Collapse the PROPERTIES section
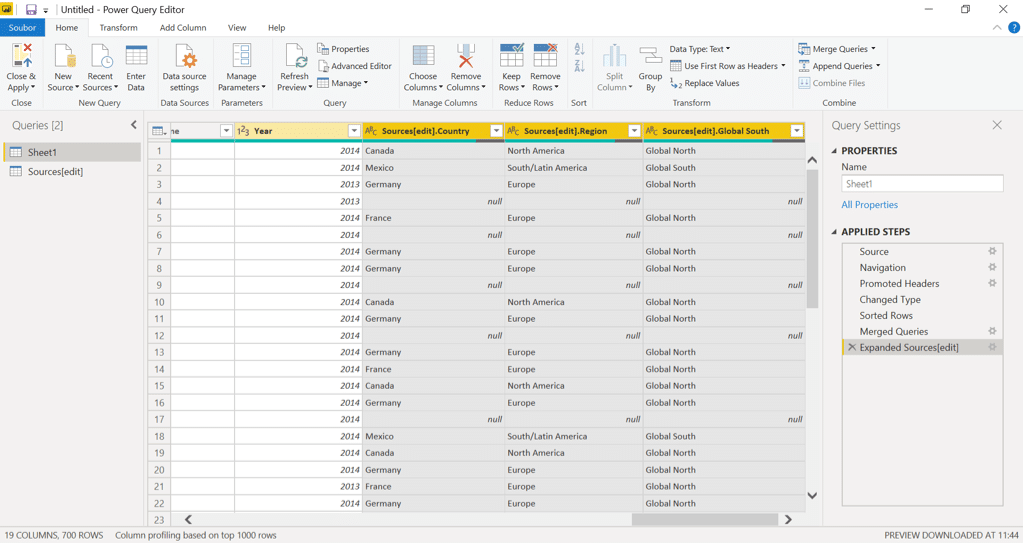1023x543 pixels. pyautogui.click(x=834, y=151)
